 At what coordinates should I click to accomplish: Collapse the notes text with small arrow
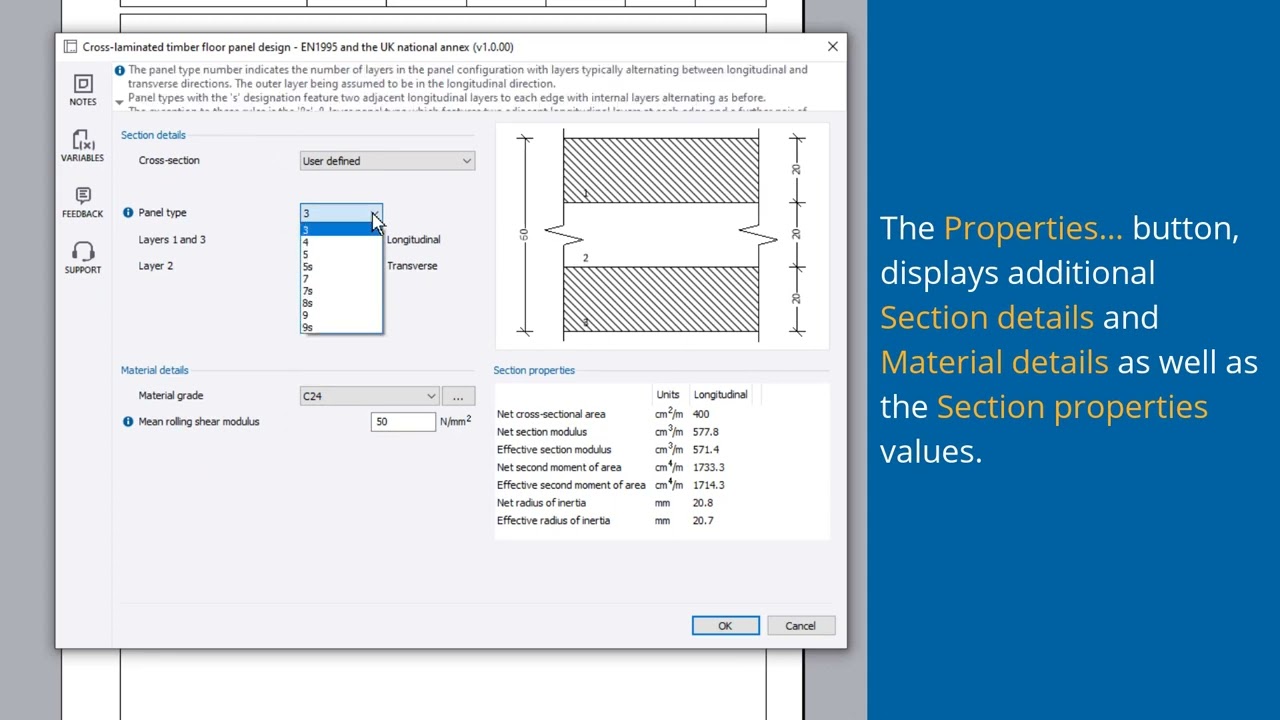(119, 102)
